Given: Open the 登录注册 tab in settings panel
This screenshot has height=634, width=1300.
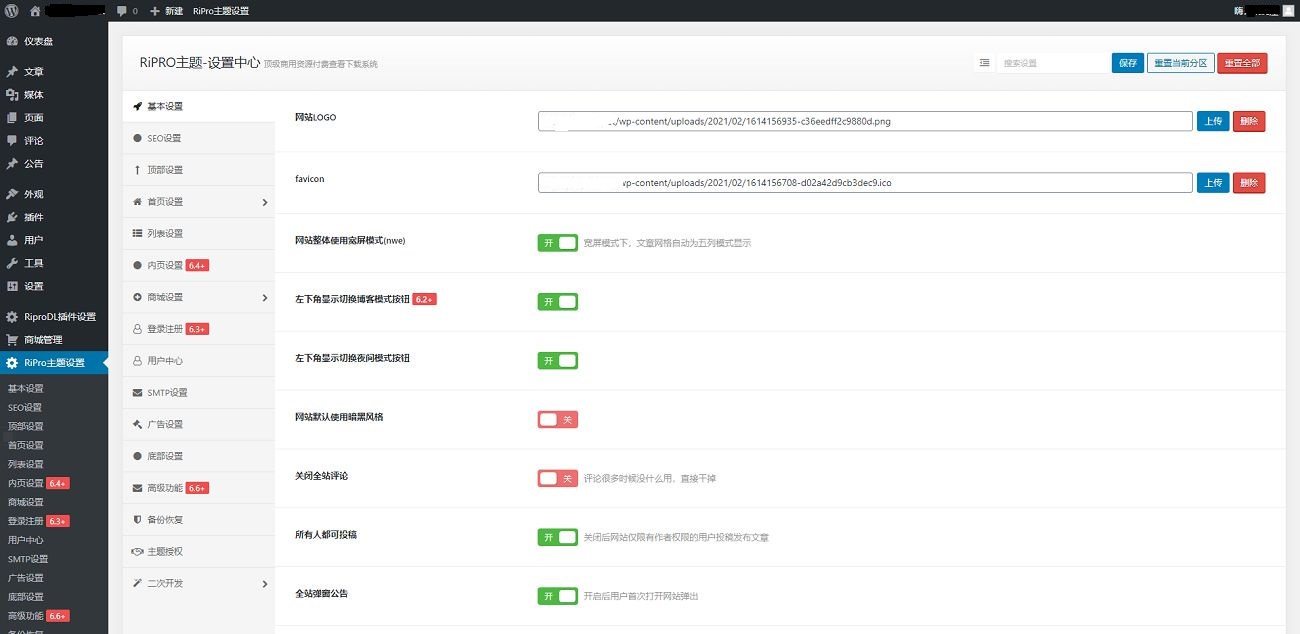Looking at the screenshot, I should point(198,329).
